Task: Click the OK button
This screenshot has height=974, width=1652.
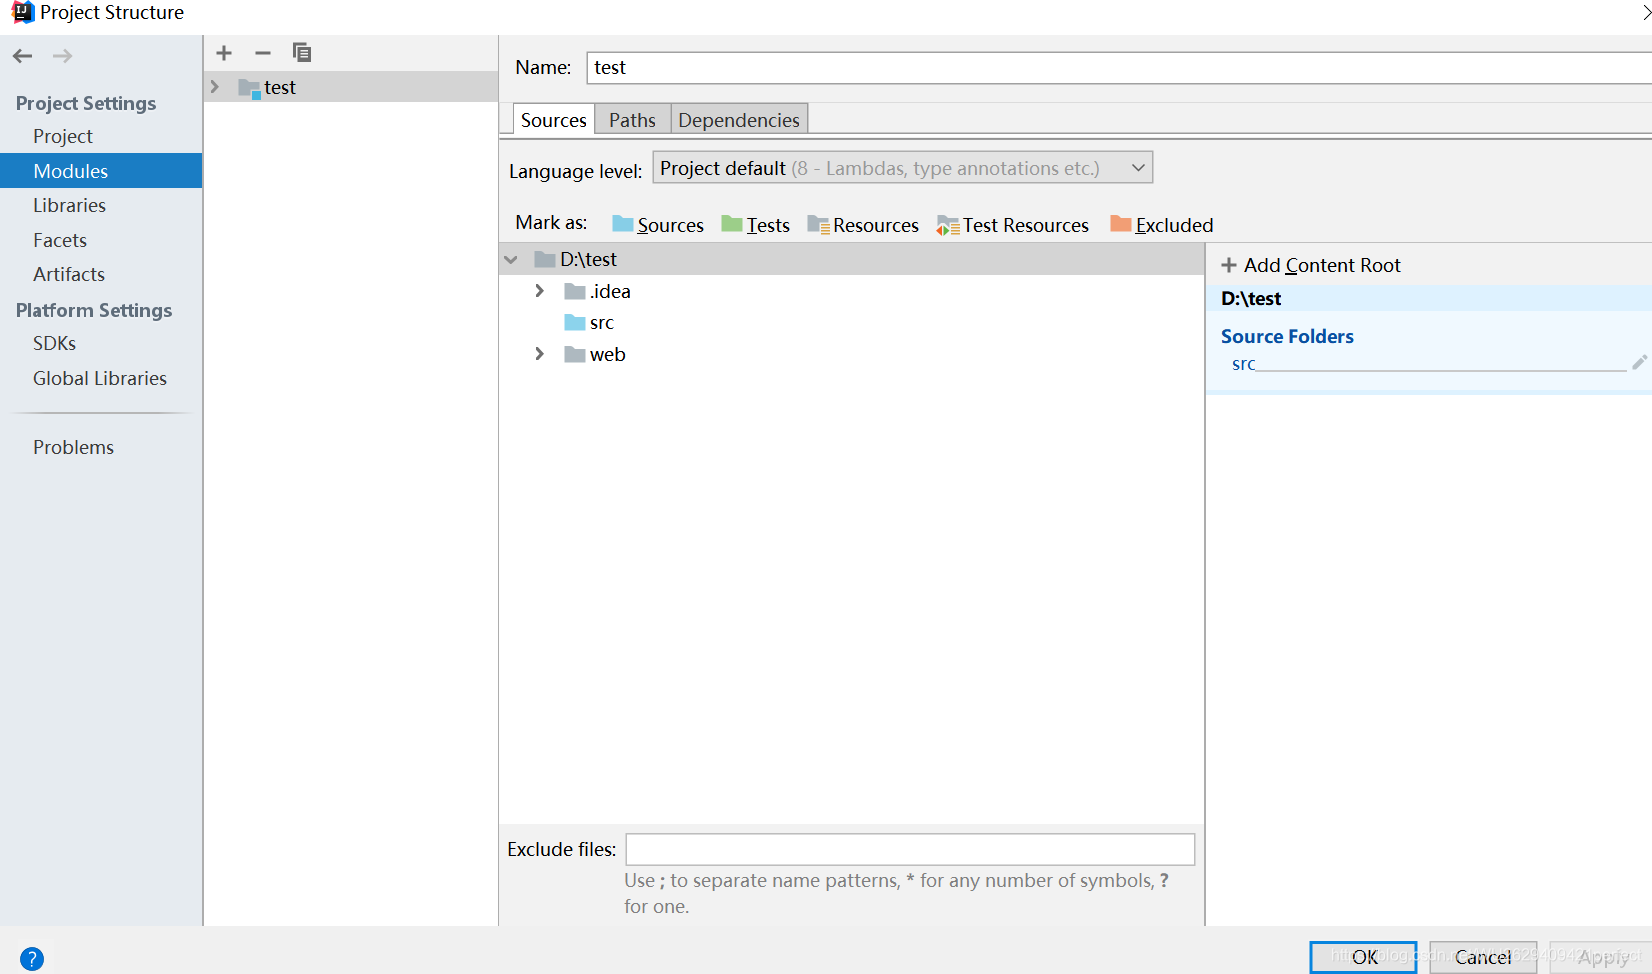Action: [1363, 957]
